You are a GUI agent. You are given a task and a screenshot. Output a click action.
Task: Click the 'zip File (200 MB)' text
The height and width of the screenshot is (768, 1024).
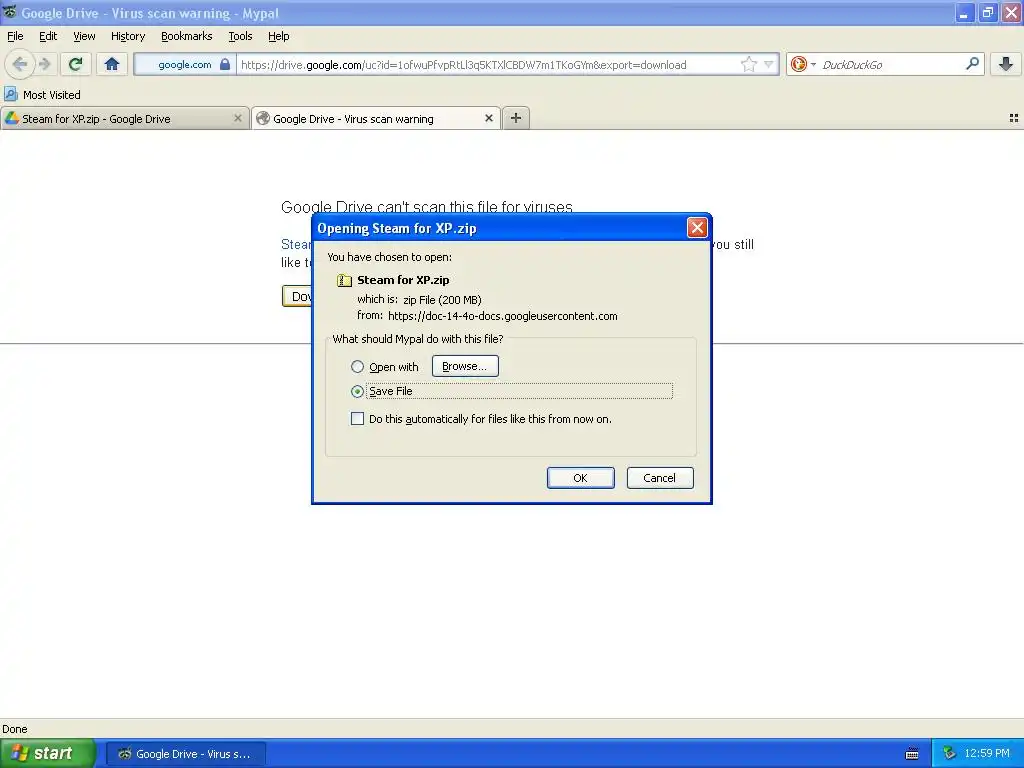[442, 300]
